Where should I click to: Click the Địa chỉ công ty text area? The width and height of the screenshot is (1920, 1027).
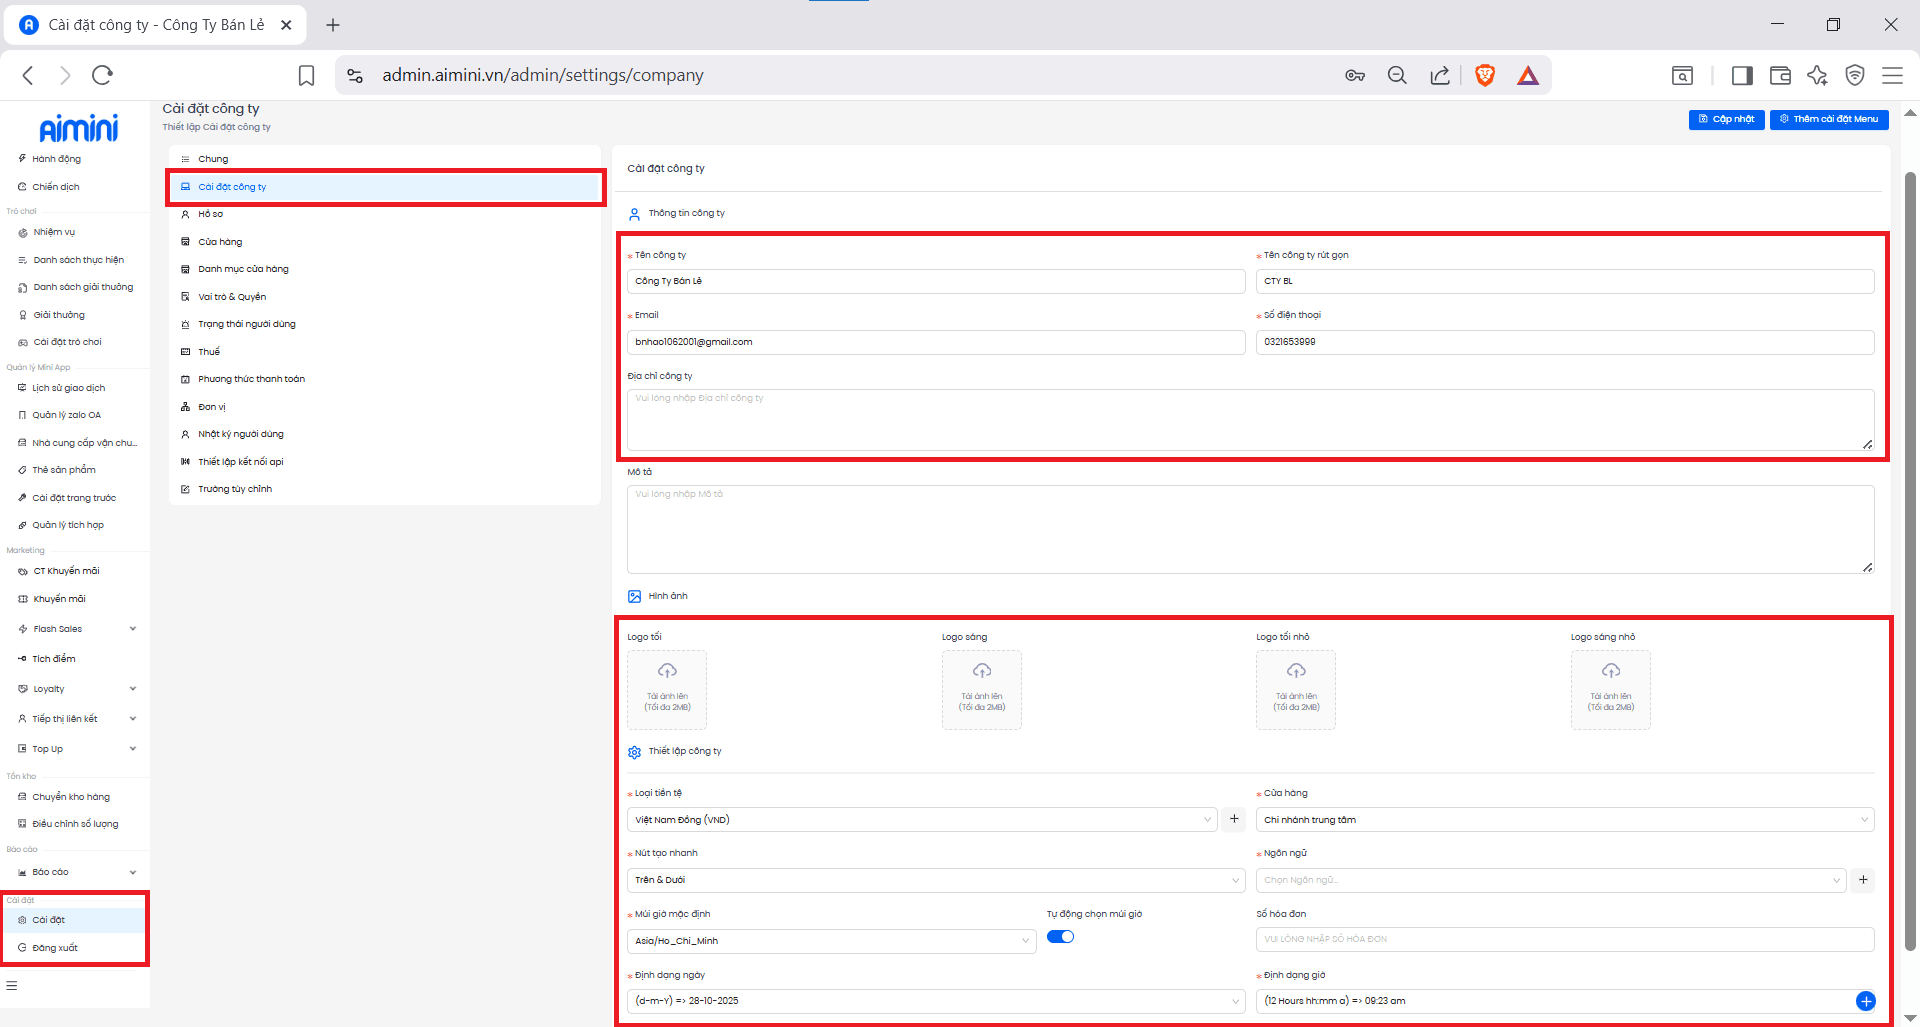(1250, 420)
